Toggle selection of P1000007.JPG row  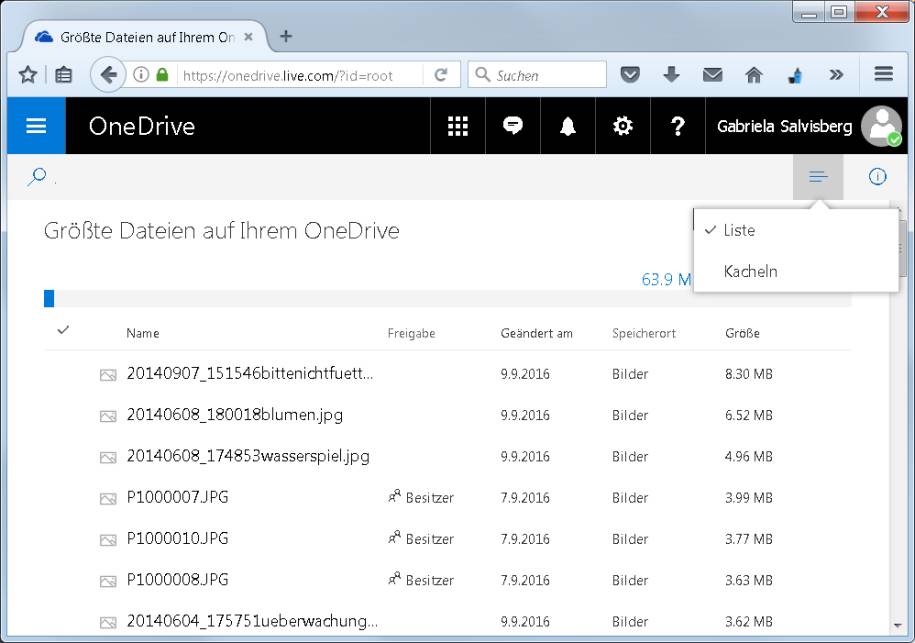click(x=63, y=497)
